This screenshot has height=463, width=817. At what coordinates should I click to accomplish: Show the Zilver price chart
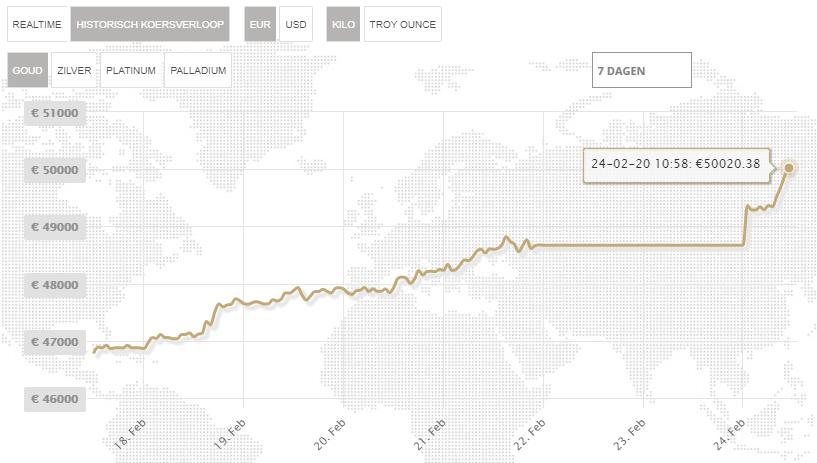(x=75, y=71)
